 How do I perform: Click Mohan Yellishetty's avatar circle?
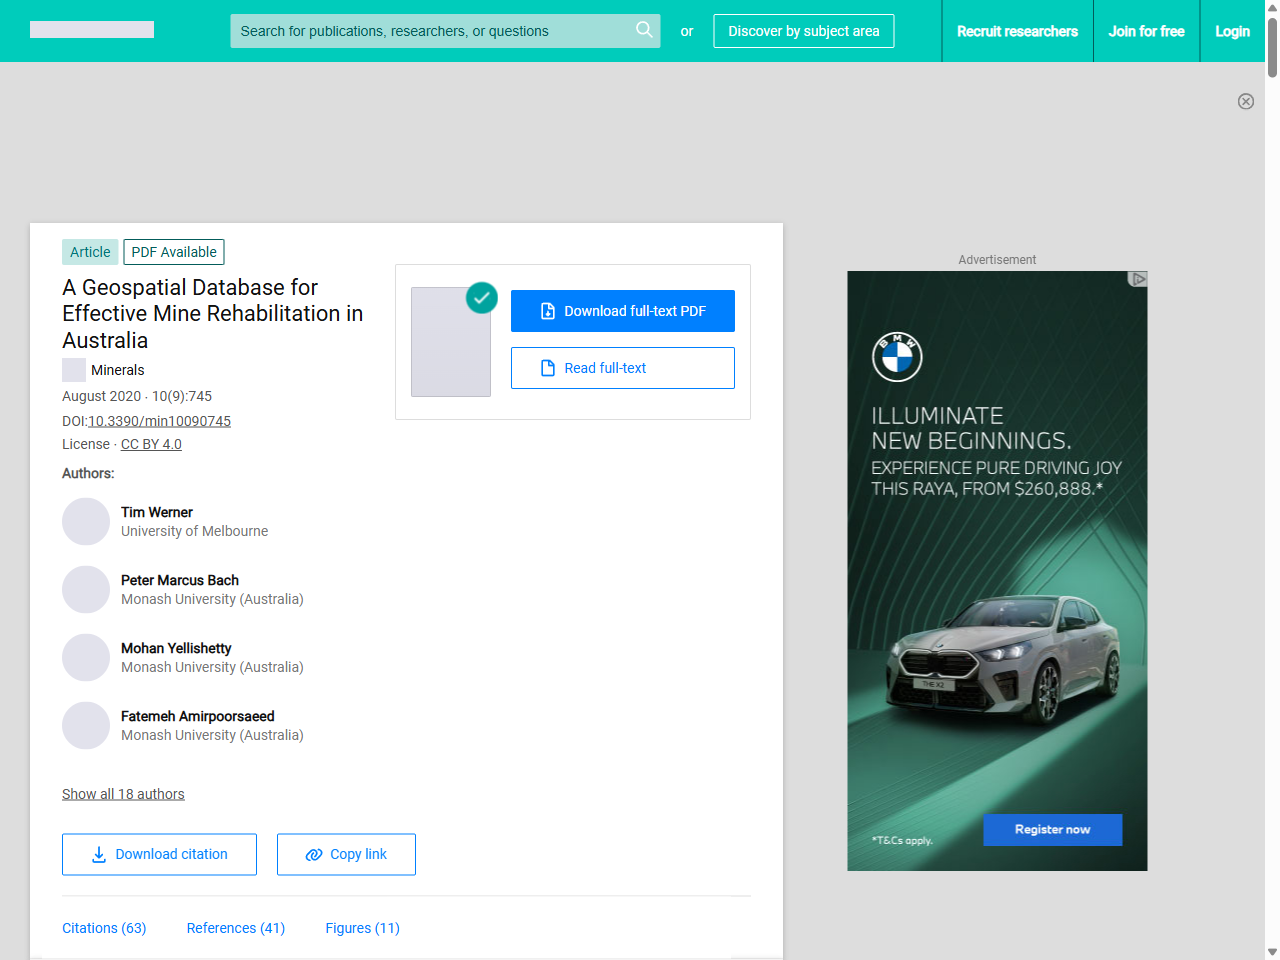coord(86,658)
